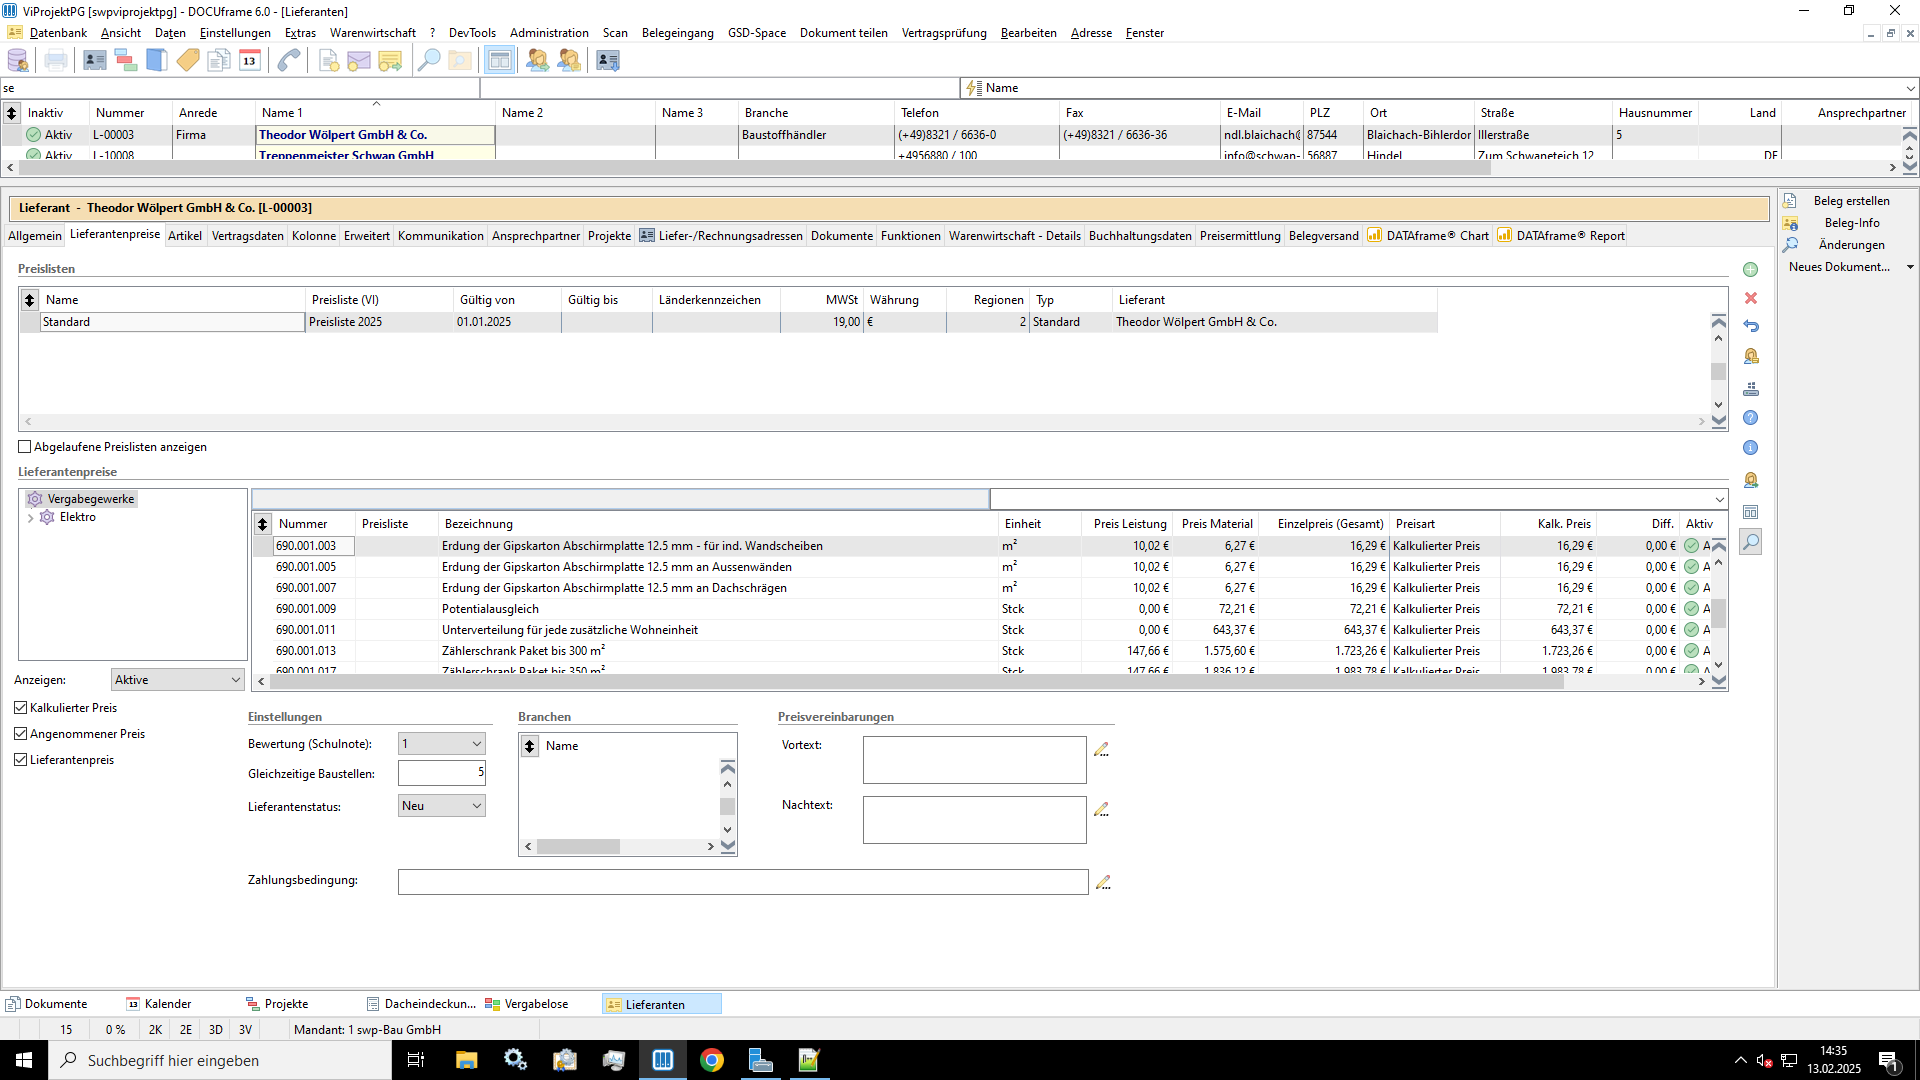Click the green add icon beside Preislisten
This screenshot has width=1920, height=1080.
click(x=1750, y=269)
